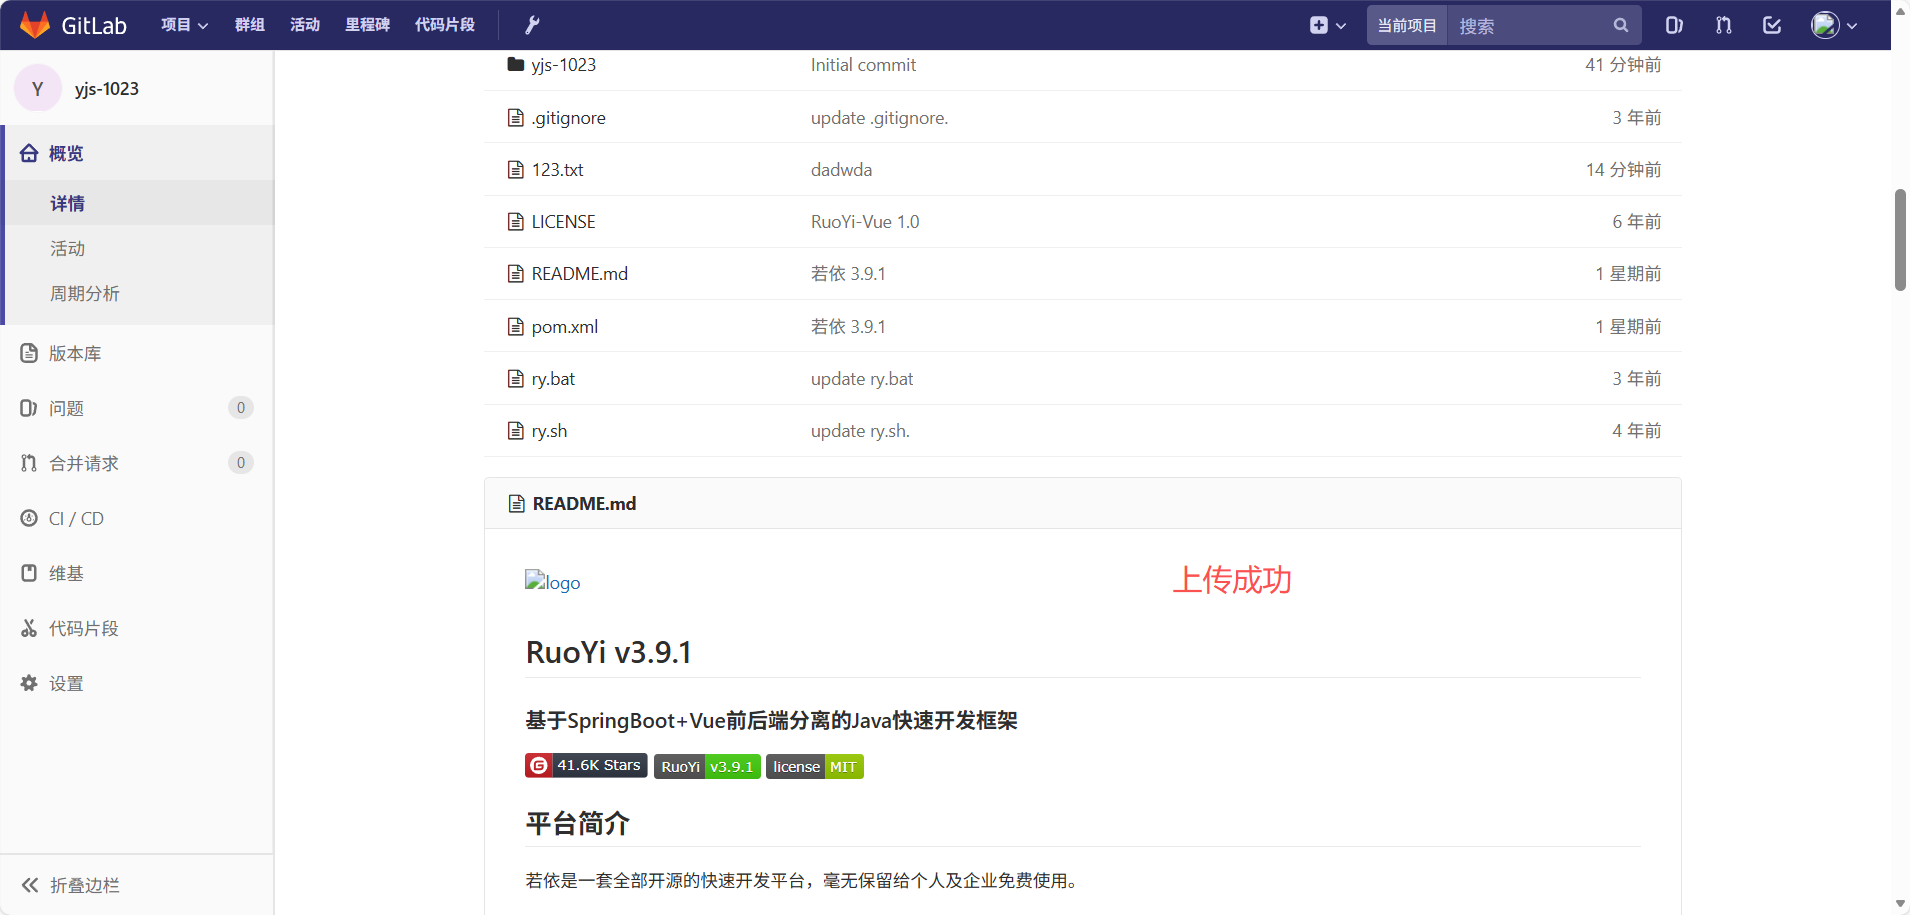The width and height of the screenshot is (1910, 915).
Task: Click the page vertical scrollbar thumb
Action: [x=1900, y=240]
